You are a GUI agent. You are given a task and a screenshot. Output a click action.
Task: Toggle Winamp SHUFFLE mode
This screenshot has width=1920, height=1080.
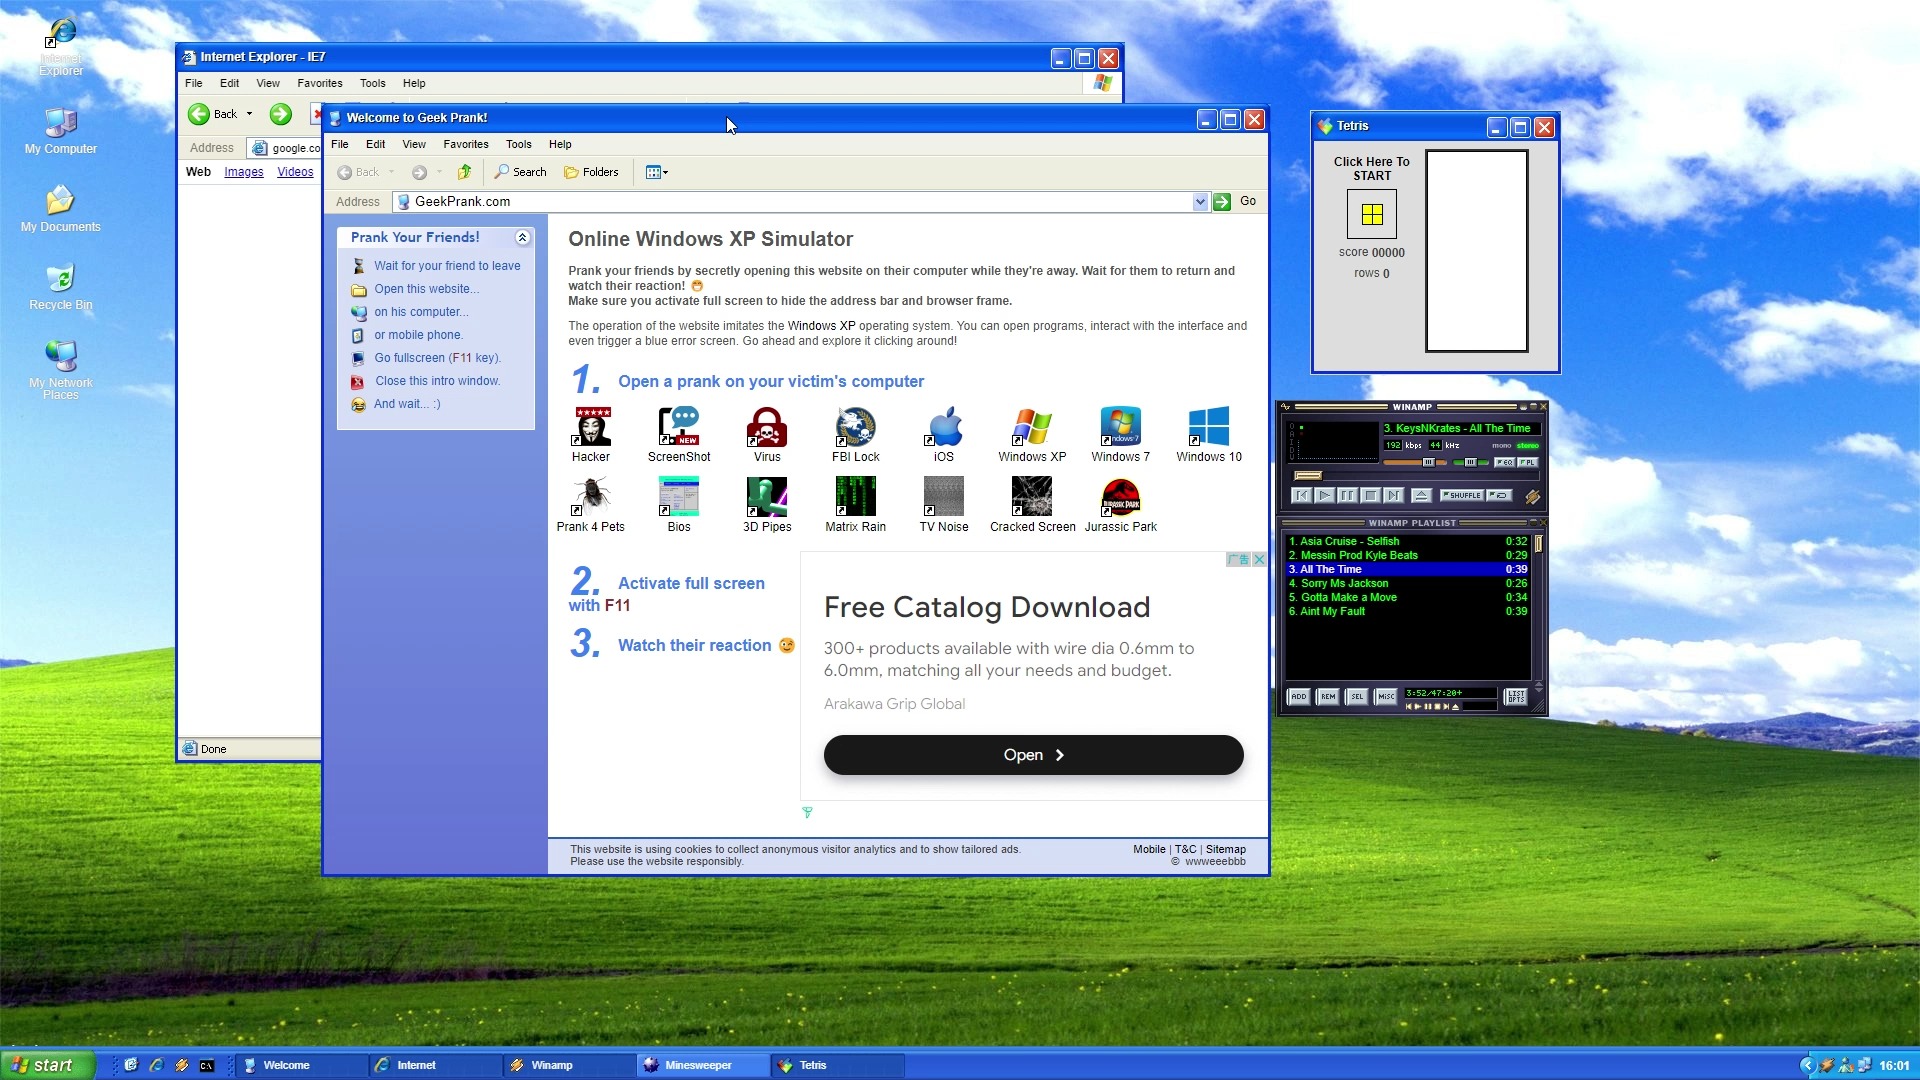[1462, 495]
